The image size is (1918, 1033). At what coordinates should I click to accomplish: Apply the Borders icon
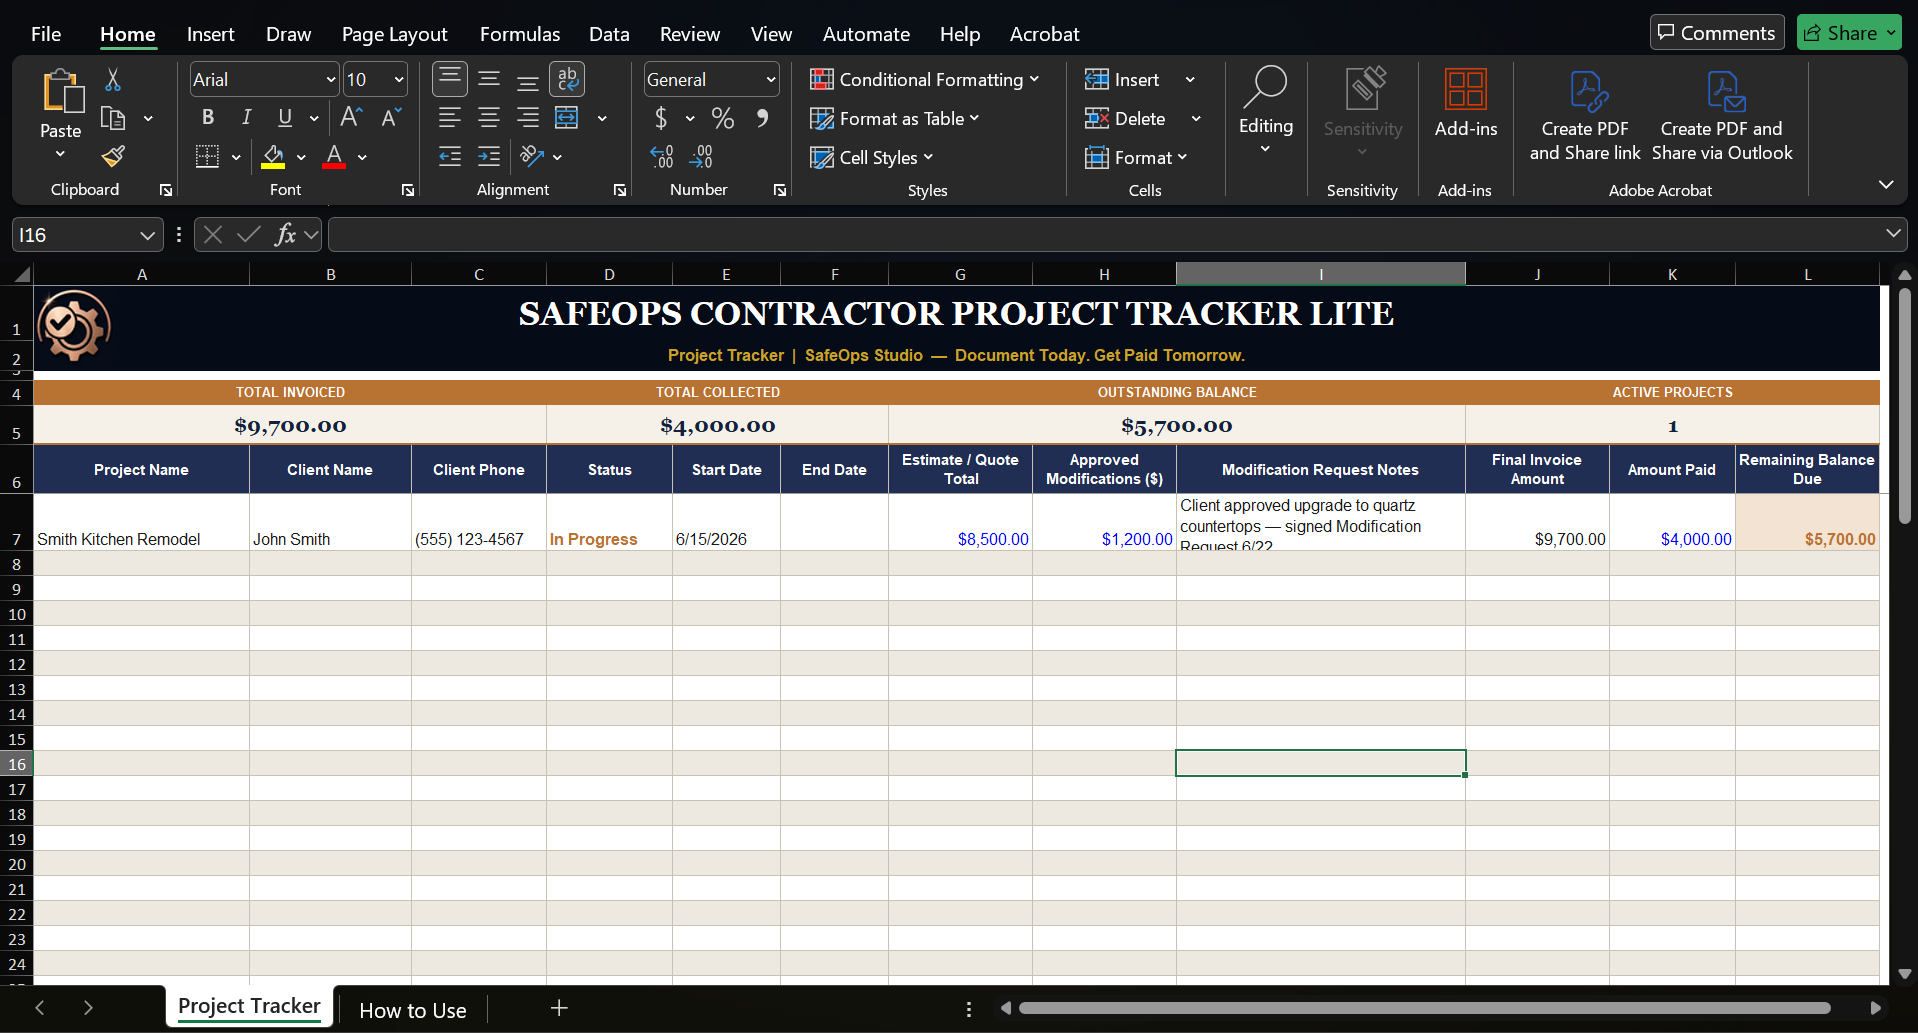coord(207,157)
